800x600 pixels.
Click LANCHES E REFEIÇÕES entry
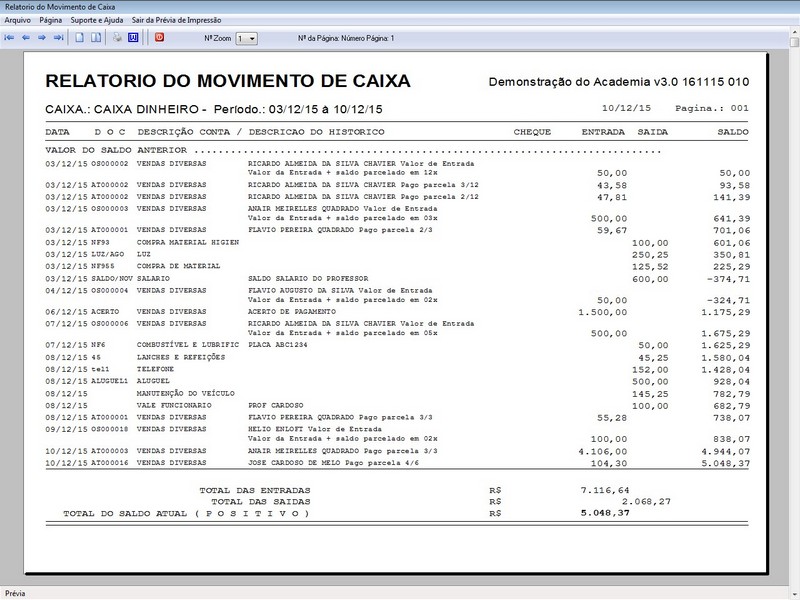click(x=181, y=357)
